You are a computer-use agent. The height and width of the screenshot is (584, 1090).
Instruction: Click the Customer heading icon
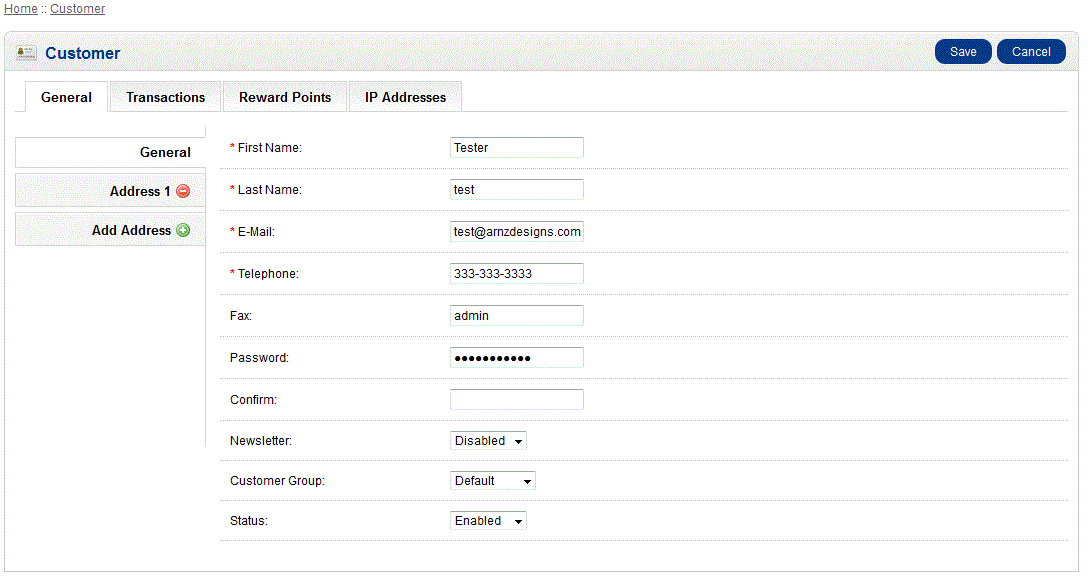pyautogui.click(x=27, y=53)
